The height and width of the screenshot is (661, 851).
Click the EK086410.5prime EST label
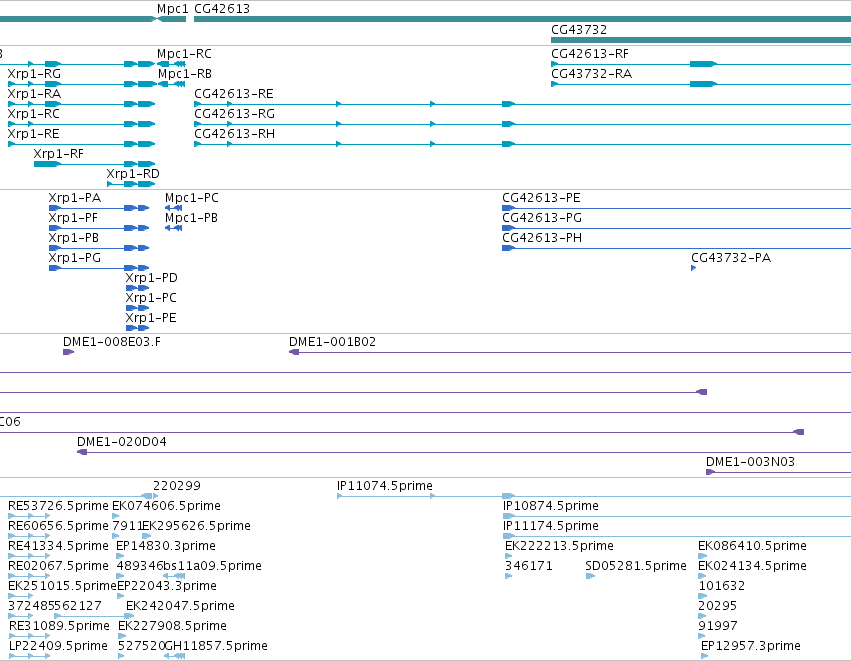click(x=752, y=546)
